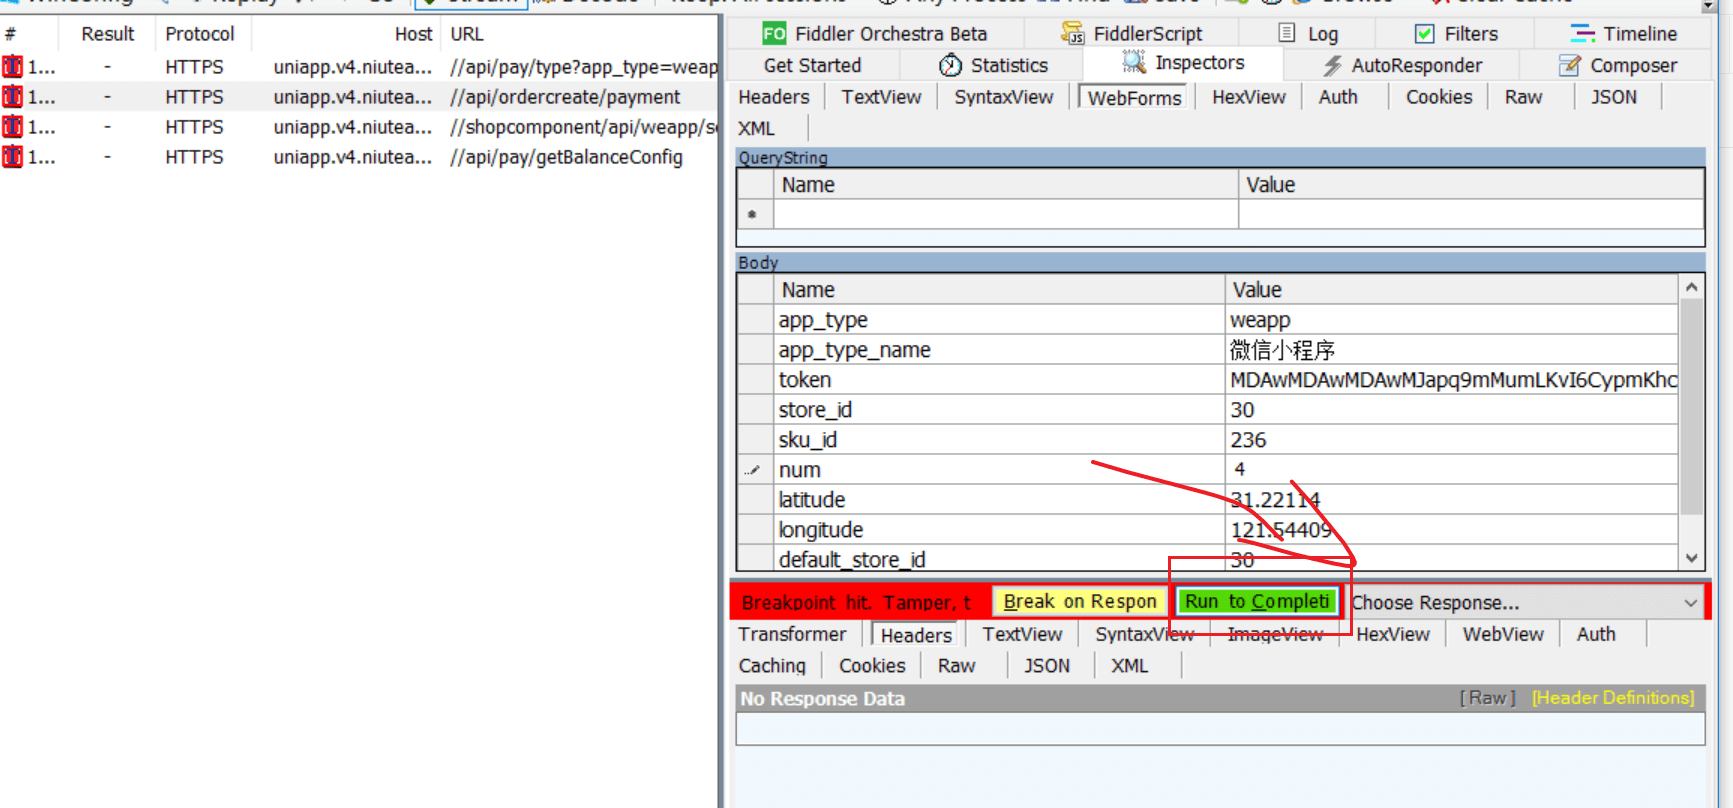Select the //shopcomponent/api/weapp session row
Image resolution: width=1733 pixels, height=808 pixels.
point(360,127)
